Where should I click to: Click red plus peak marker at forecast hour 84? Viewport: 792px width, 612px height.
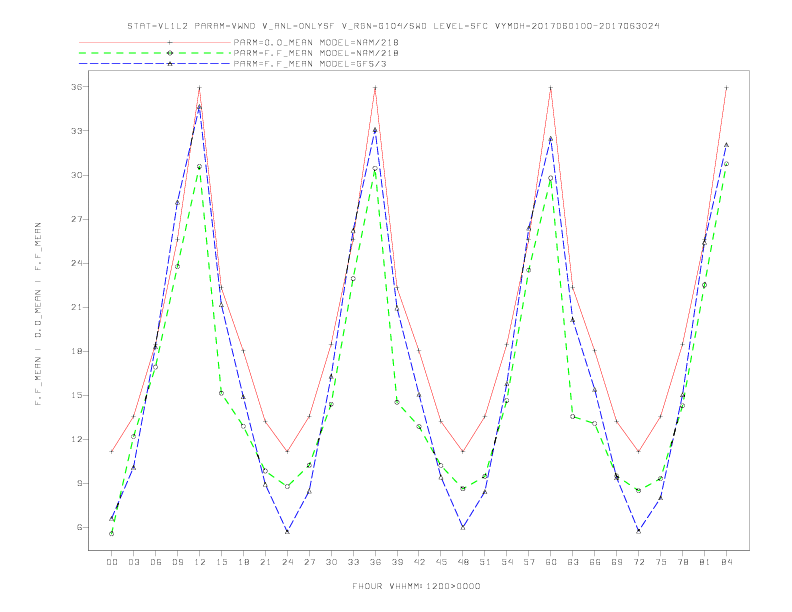(x=727, y=88)
